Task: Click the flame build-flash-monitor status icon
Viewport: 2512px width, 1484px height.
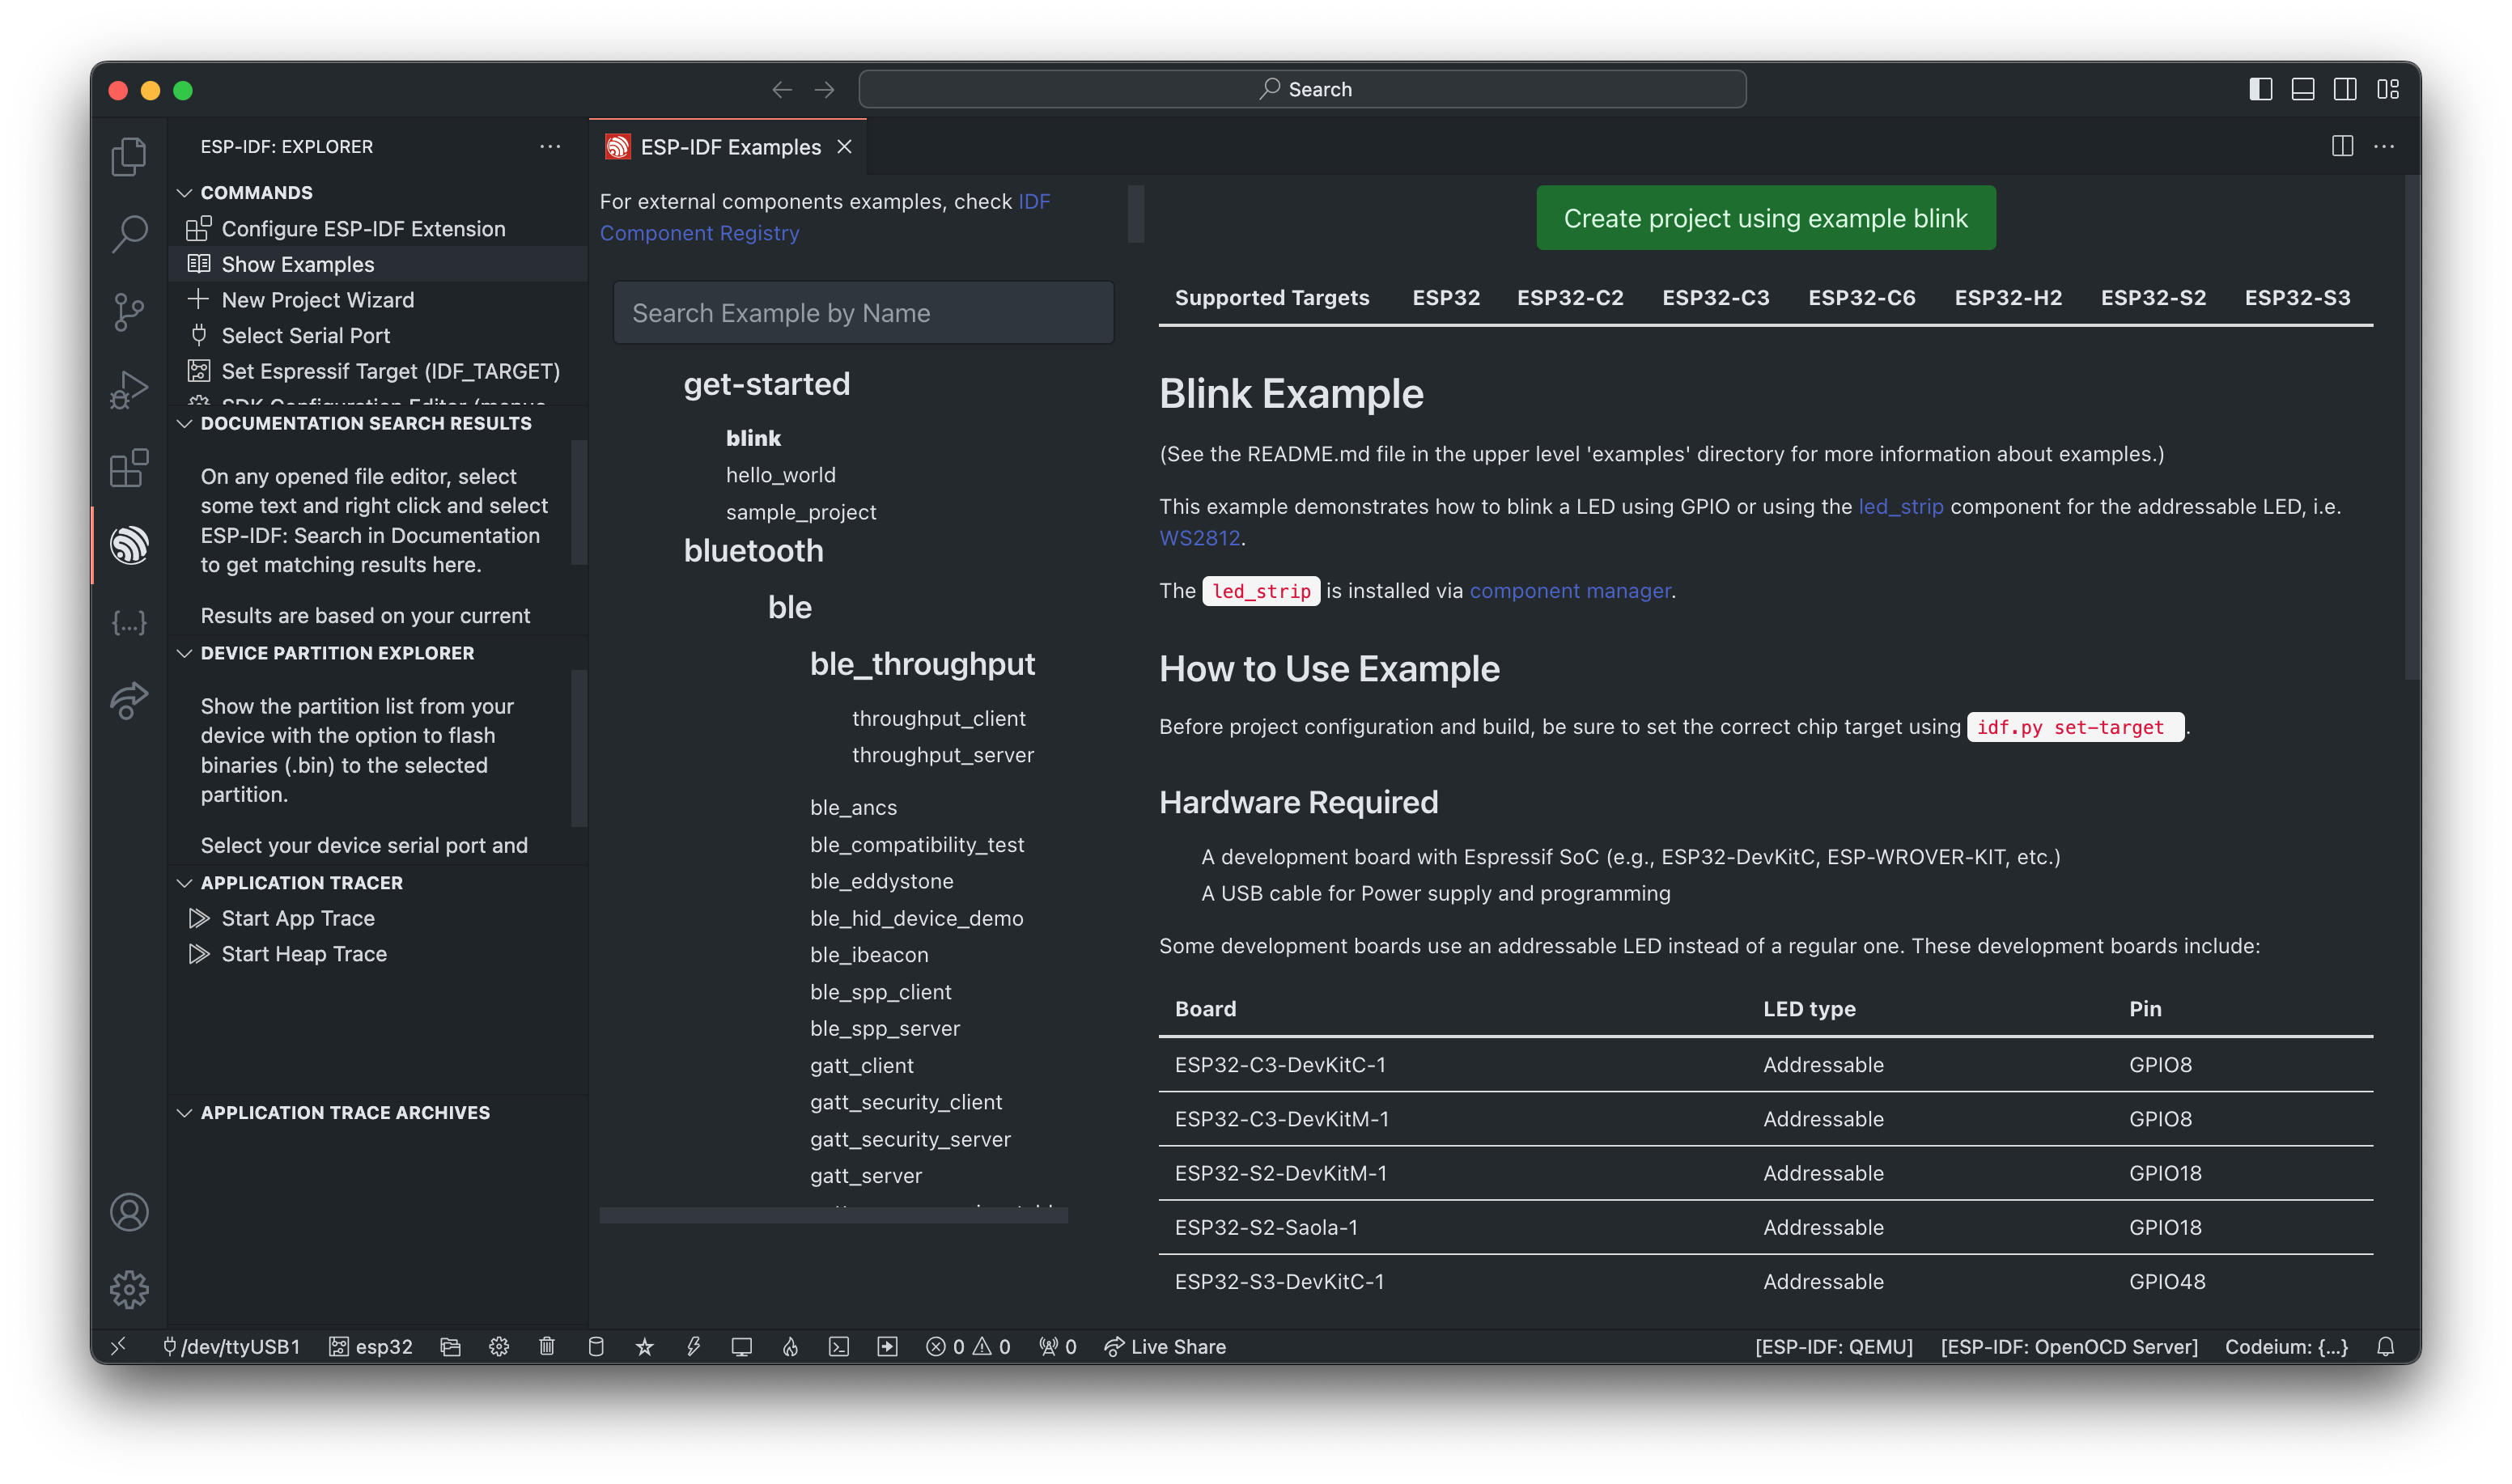Action: 790,1346
